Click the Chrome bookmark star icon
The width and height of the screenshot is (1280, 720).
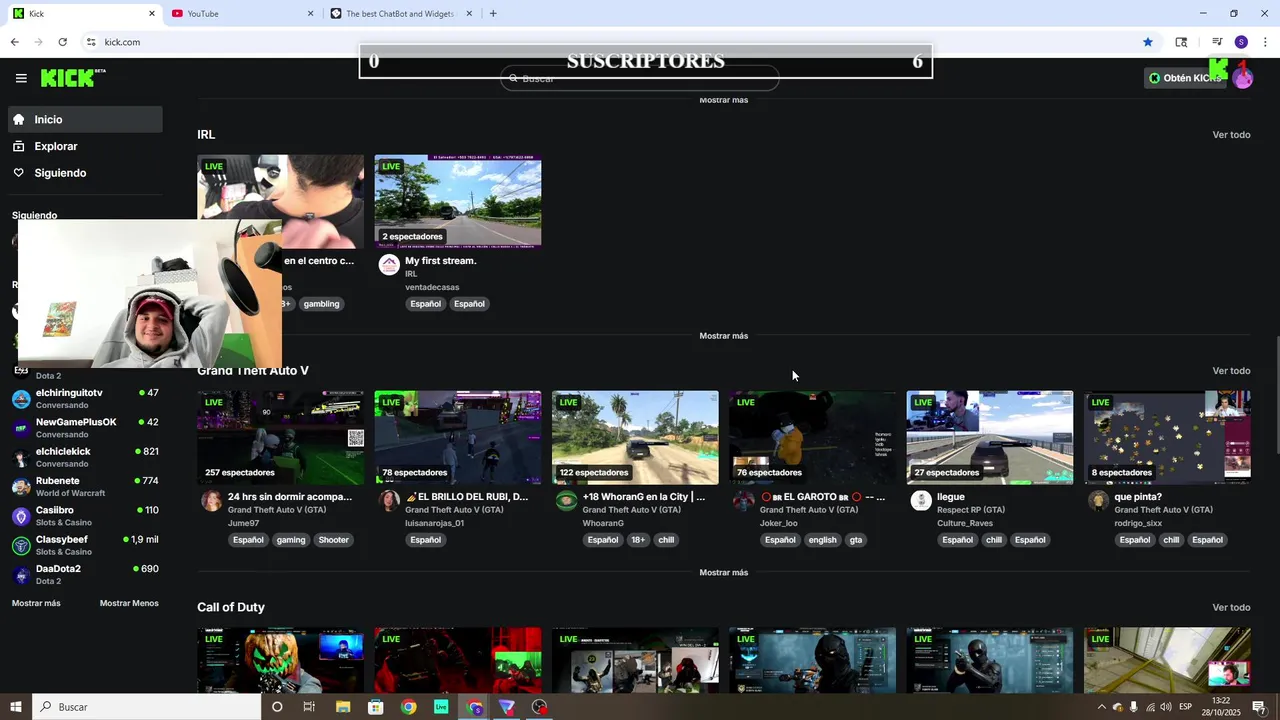point(1148,42)
